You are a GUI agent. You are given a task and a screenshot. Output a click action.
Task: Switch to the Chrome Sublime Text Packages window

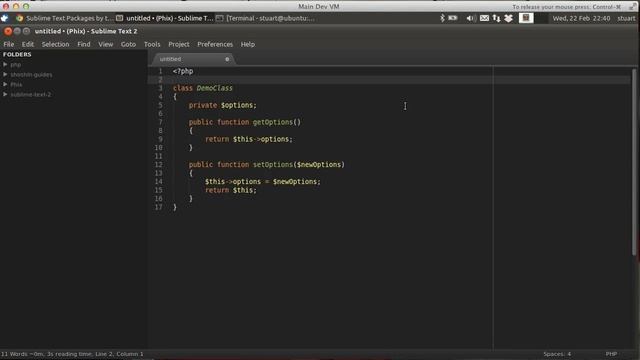(64, 18)
